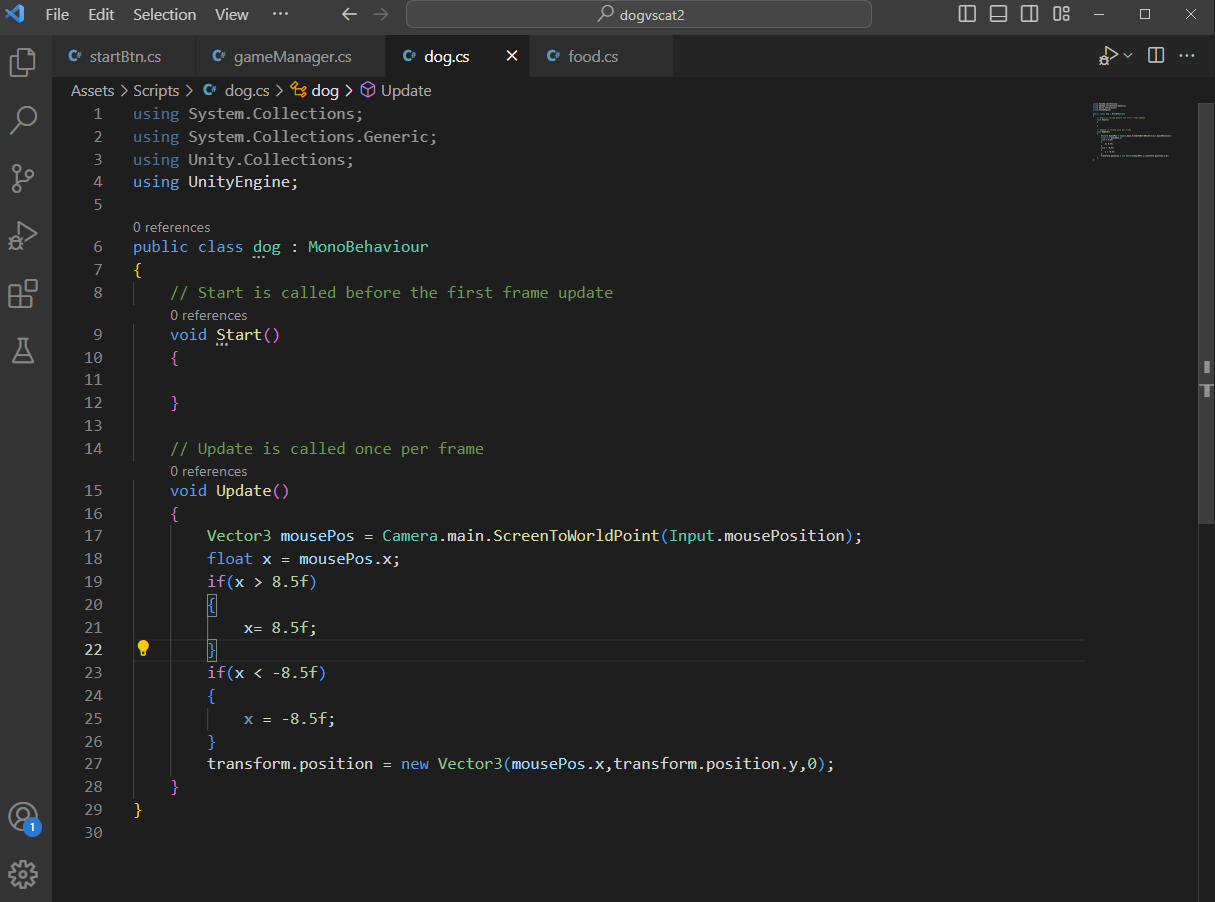1215x902 pixels.
Task: Open the Edit menu
Action: [x=101, y=14]
